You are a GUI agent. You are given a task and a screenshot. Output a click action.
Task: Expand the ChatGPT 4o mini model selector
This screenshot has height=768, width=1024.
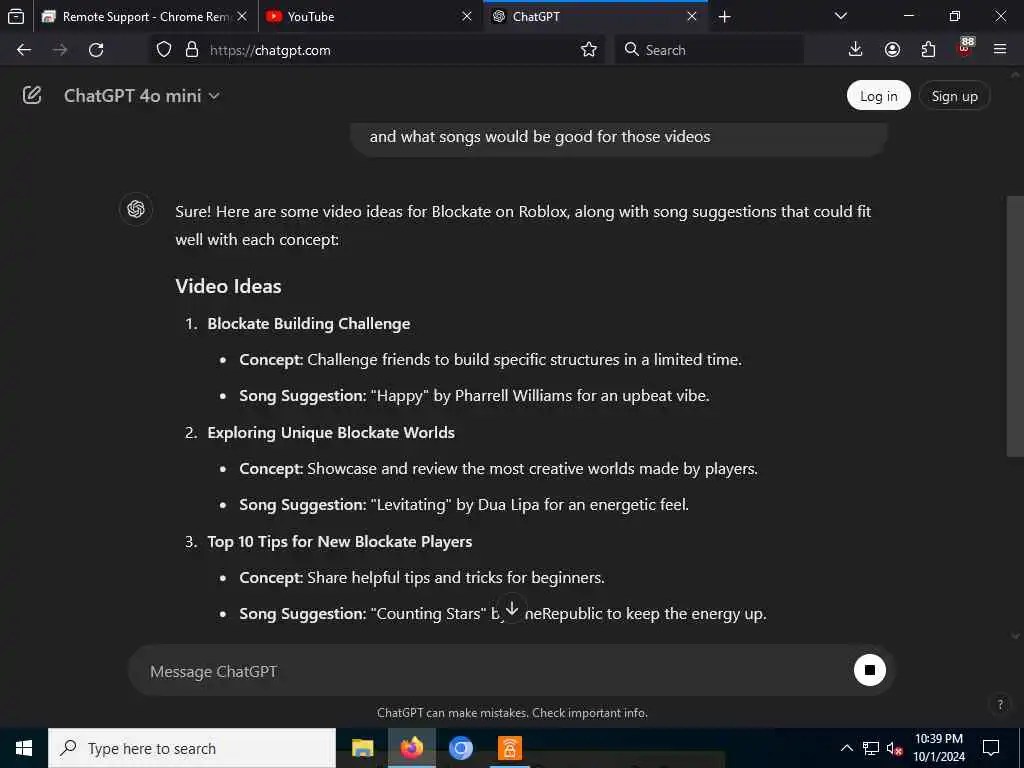(142, 96)
